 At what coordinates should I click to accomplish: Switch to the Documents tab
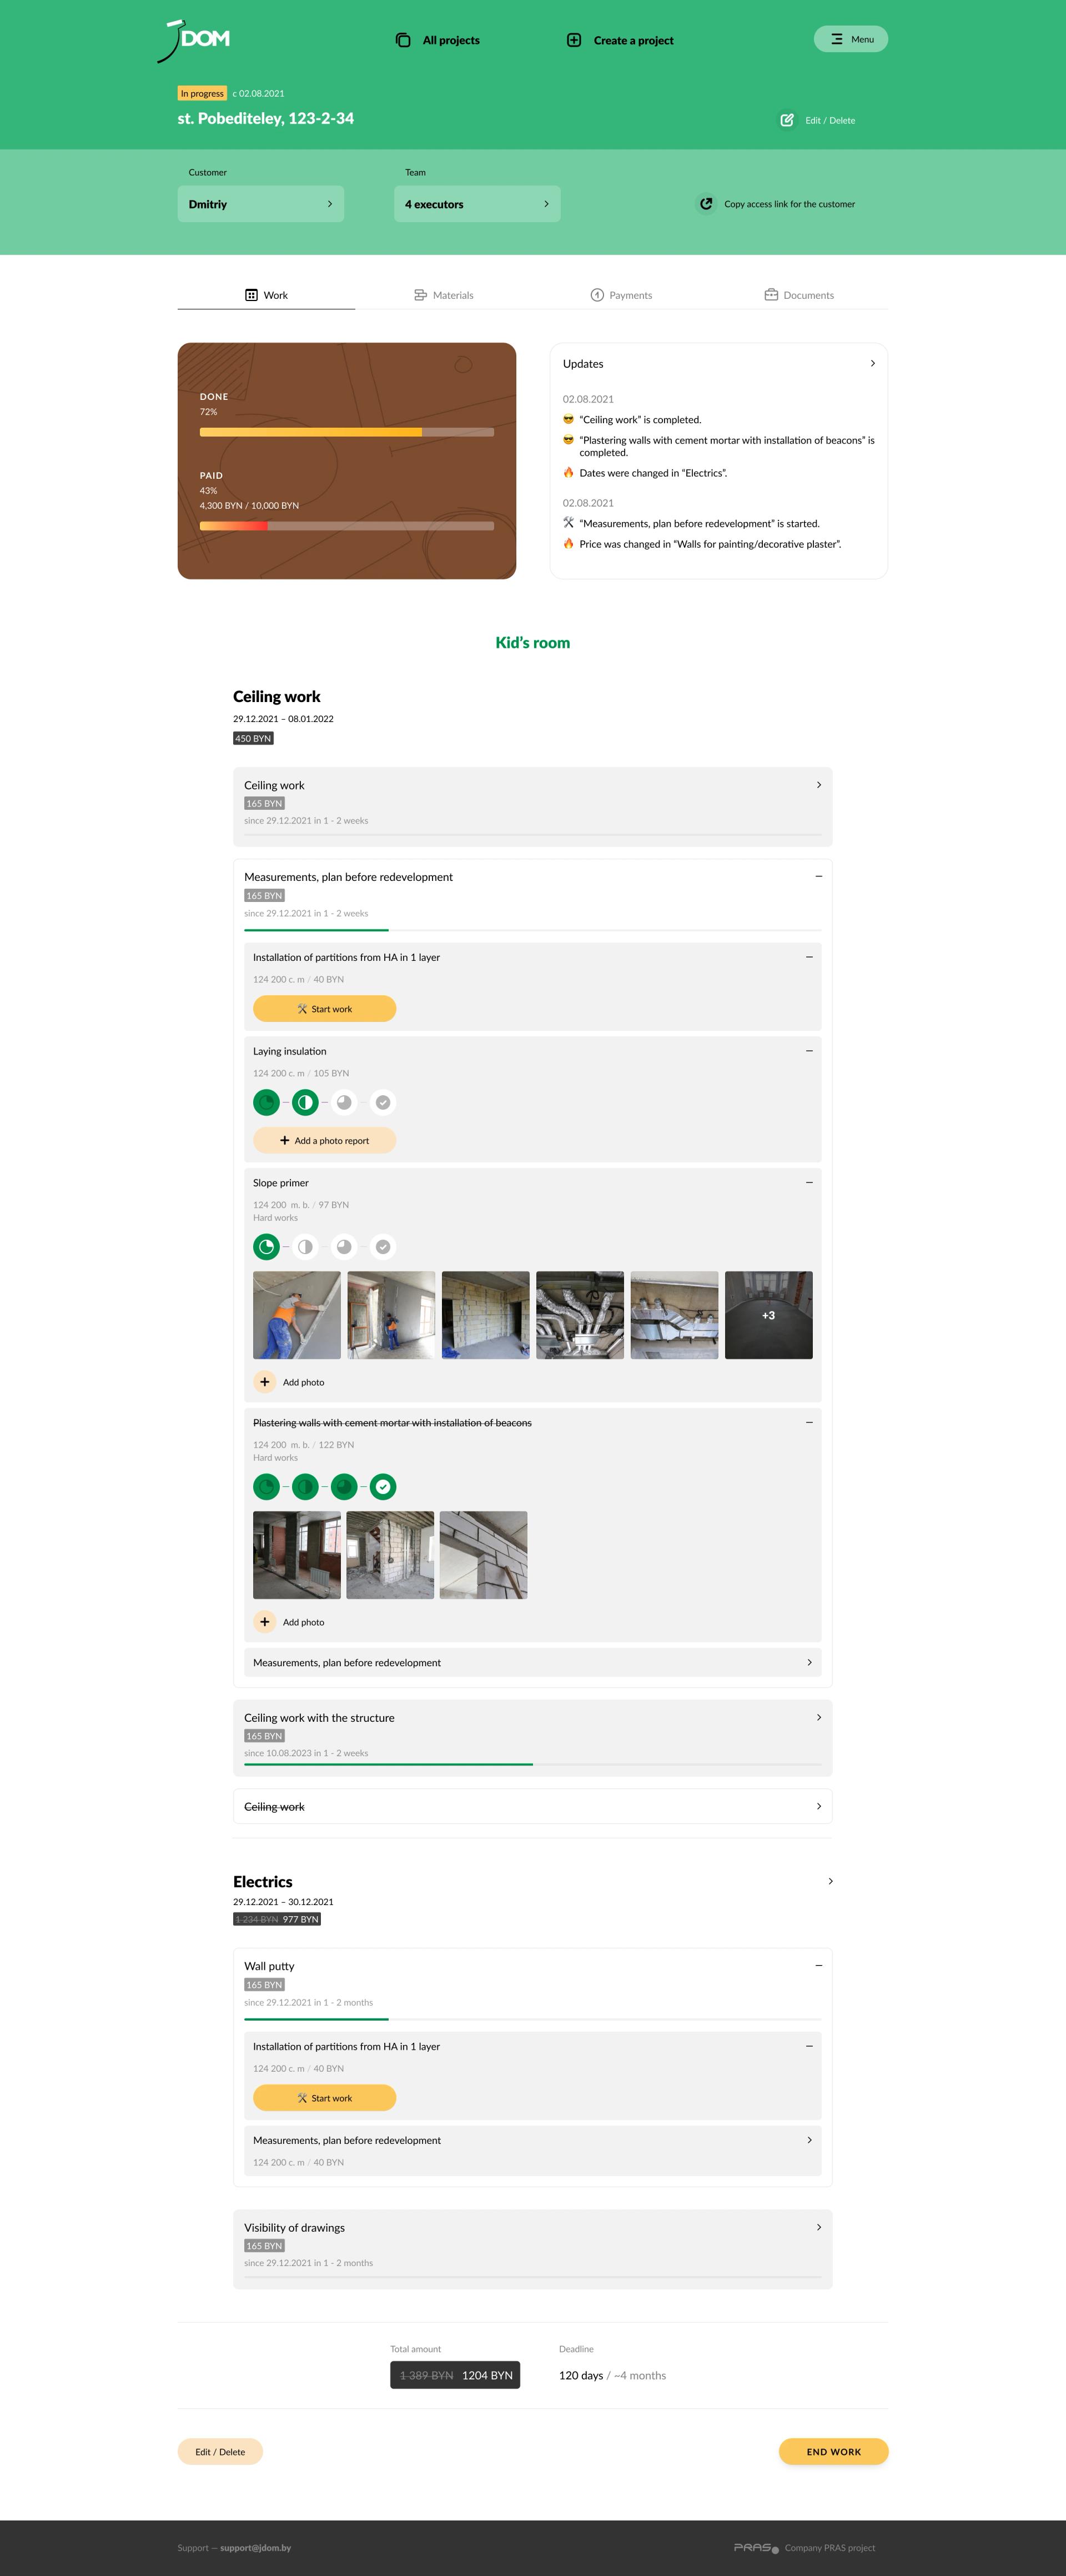click(x=799, y=295)
